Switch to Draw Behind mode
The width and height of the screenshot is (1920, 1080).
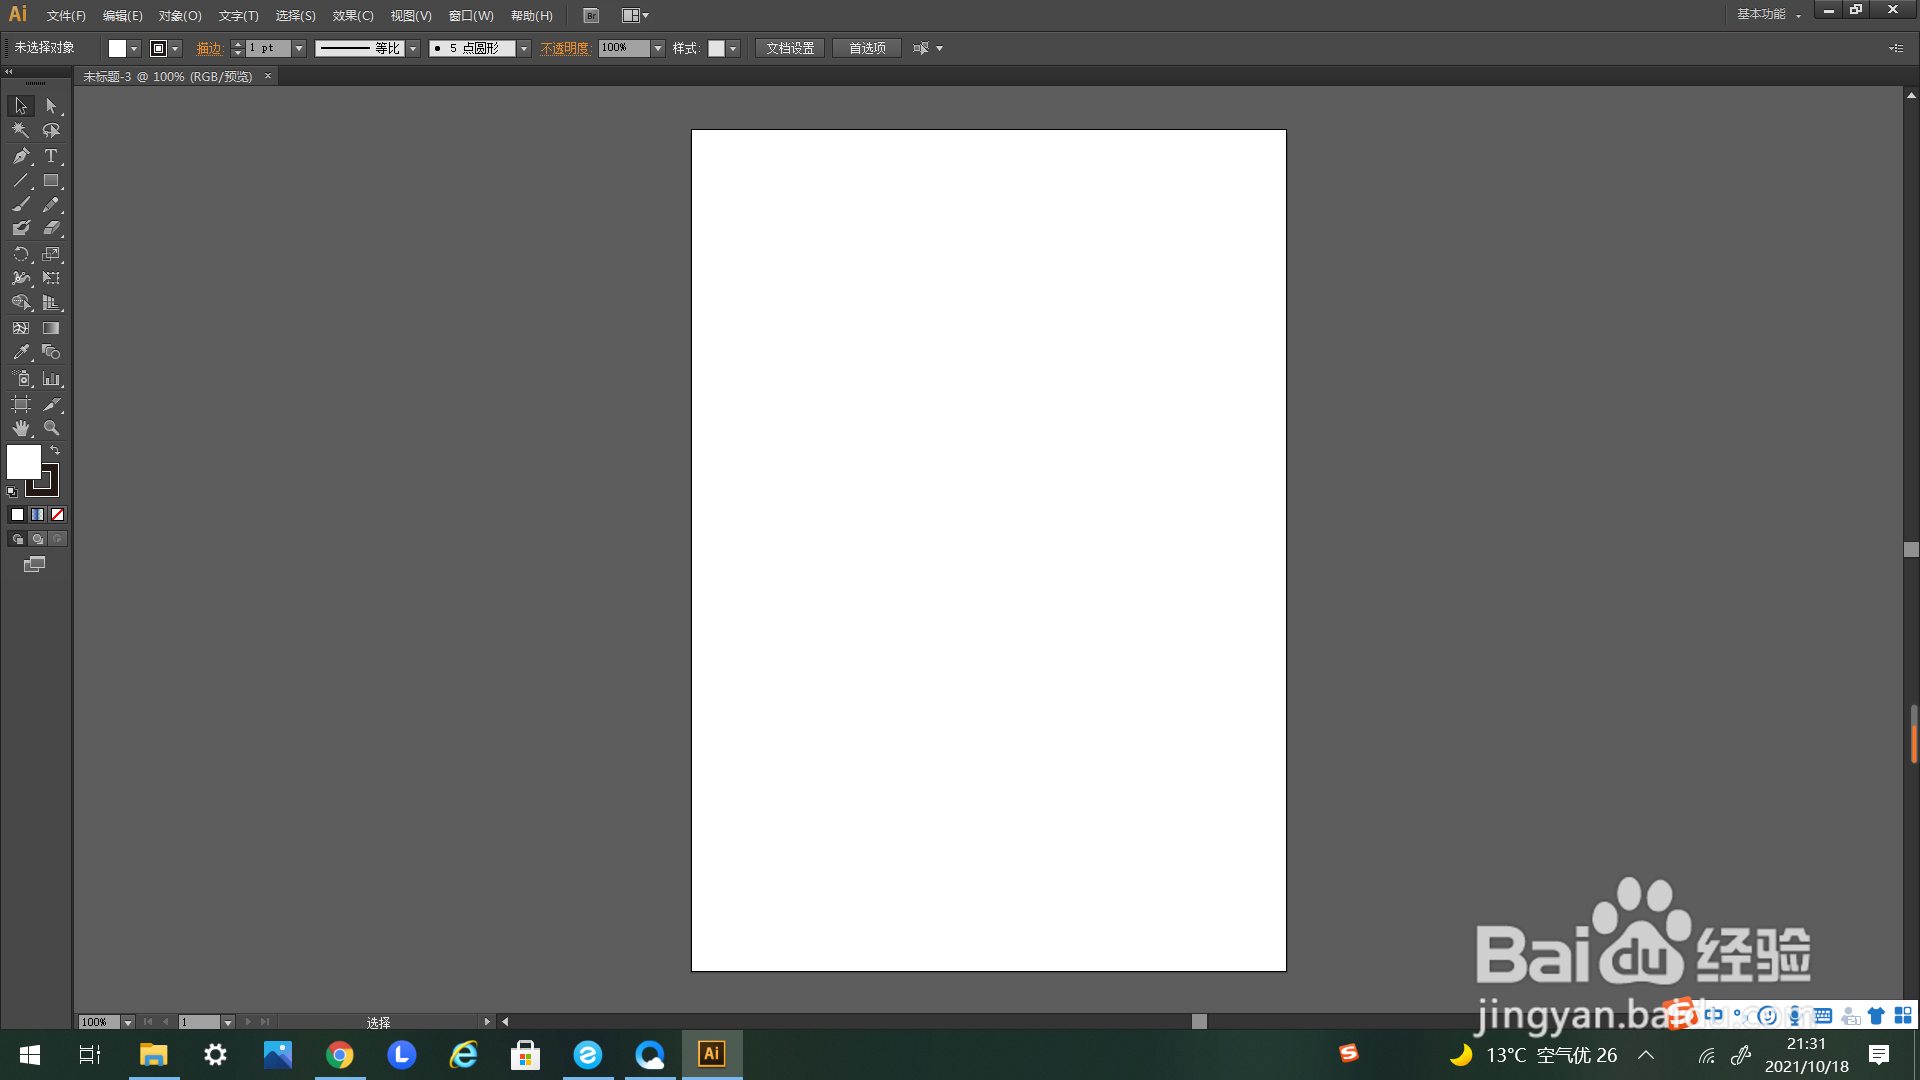point(38,539)
